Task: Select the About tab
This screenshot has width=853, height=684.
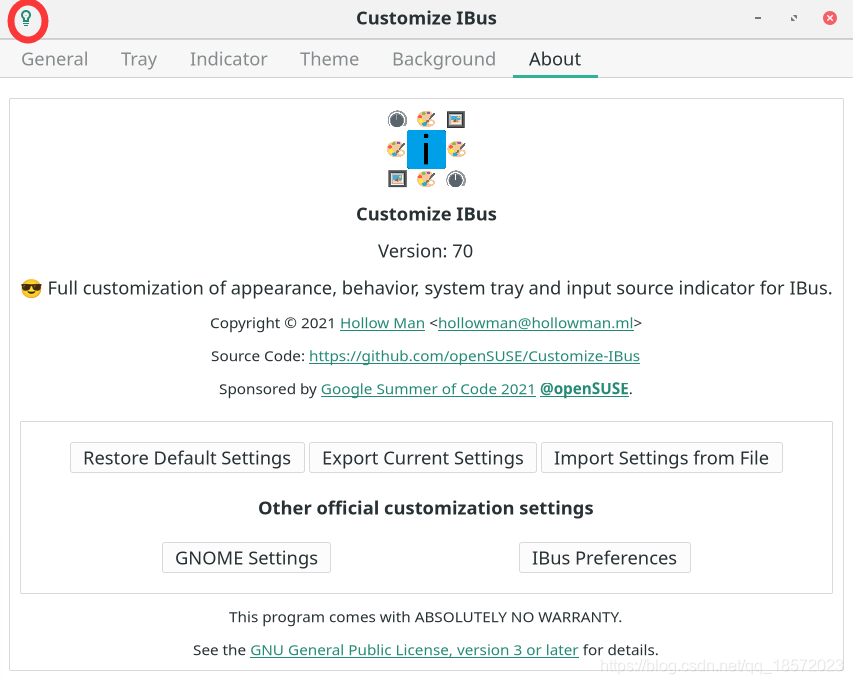Action: click(x=555, y=59)
